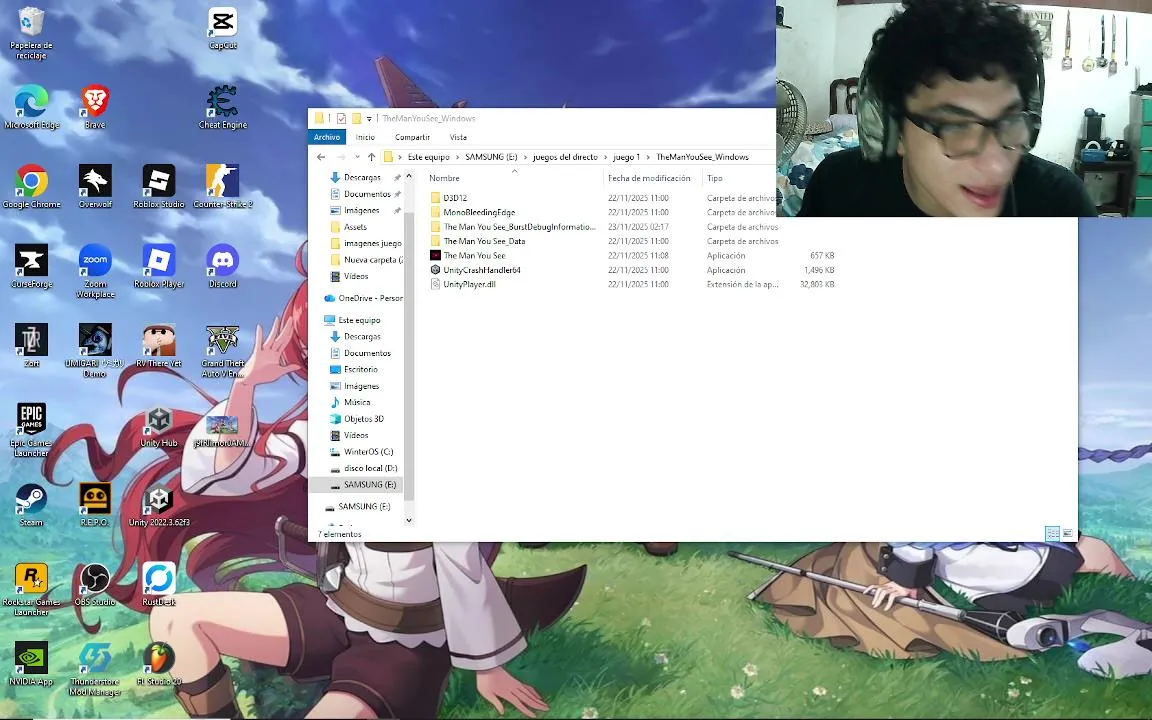This screenshot has height=720, width=1152.
Task: Select the Zoom Workplace desktop icon
Action: pos(95,271)
